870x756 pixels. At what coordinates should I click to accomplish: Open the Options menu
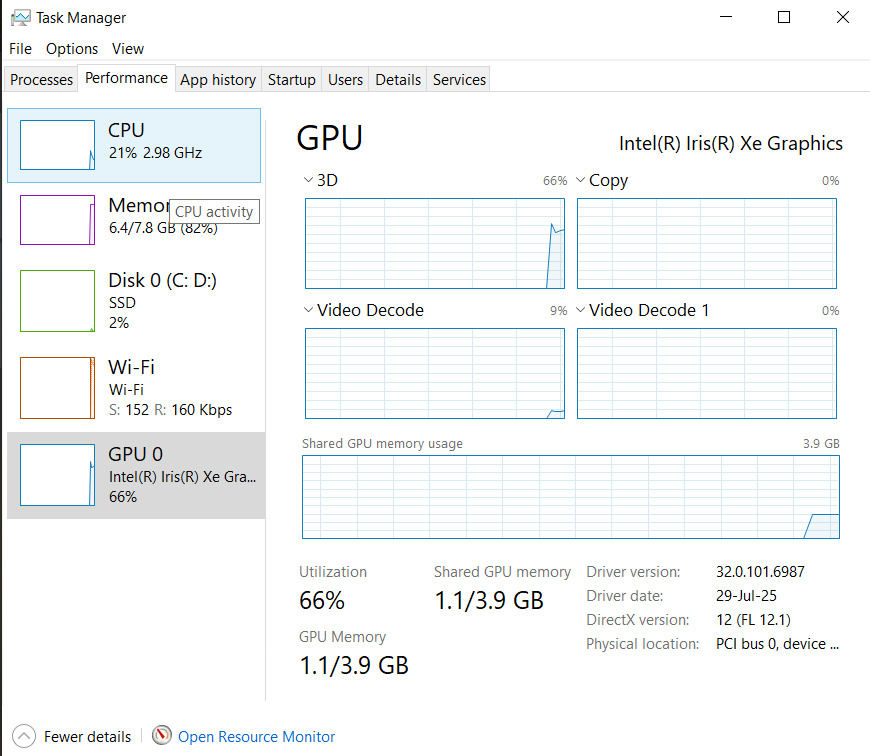(x=72, y=49)
